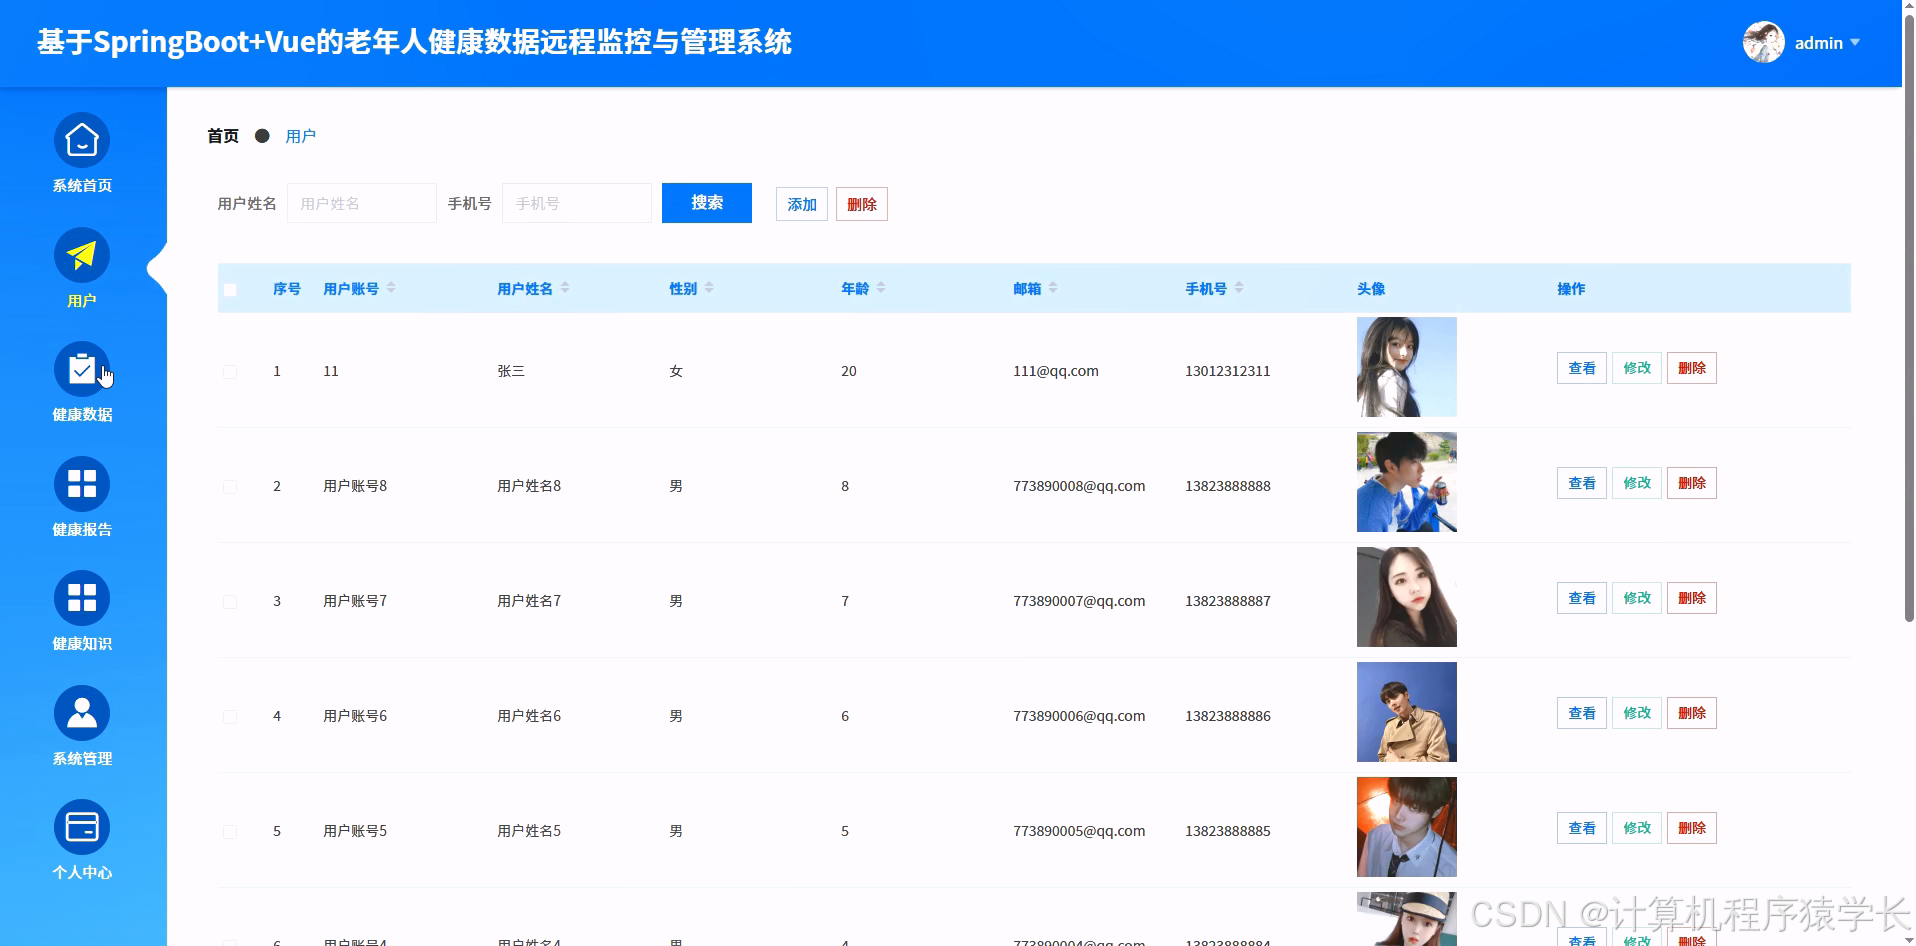Image resolution: width=1916 pixels, height=946 pixels.
Task: Tick the checkbox beside 用户姓名8
Action: (x=230, y=486)
